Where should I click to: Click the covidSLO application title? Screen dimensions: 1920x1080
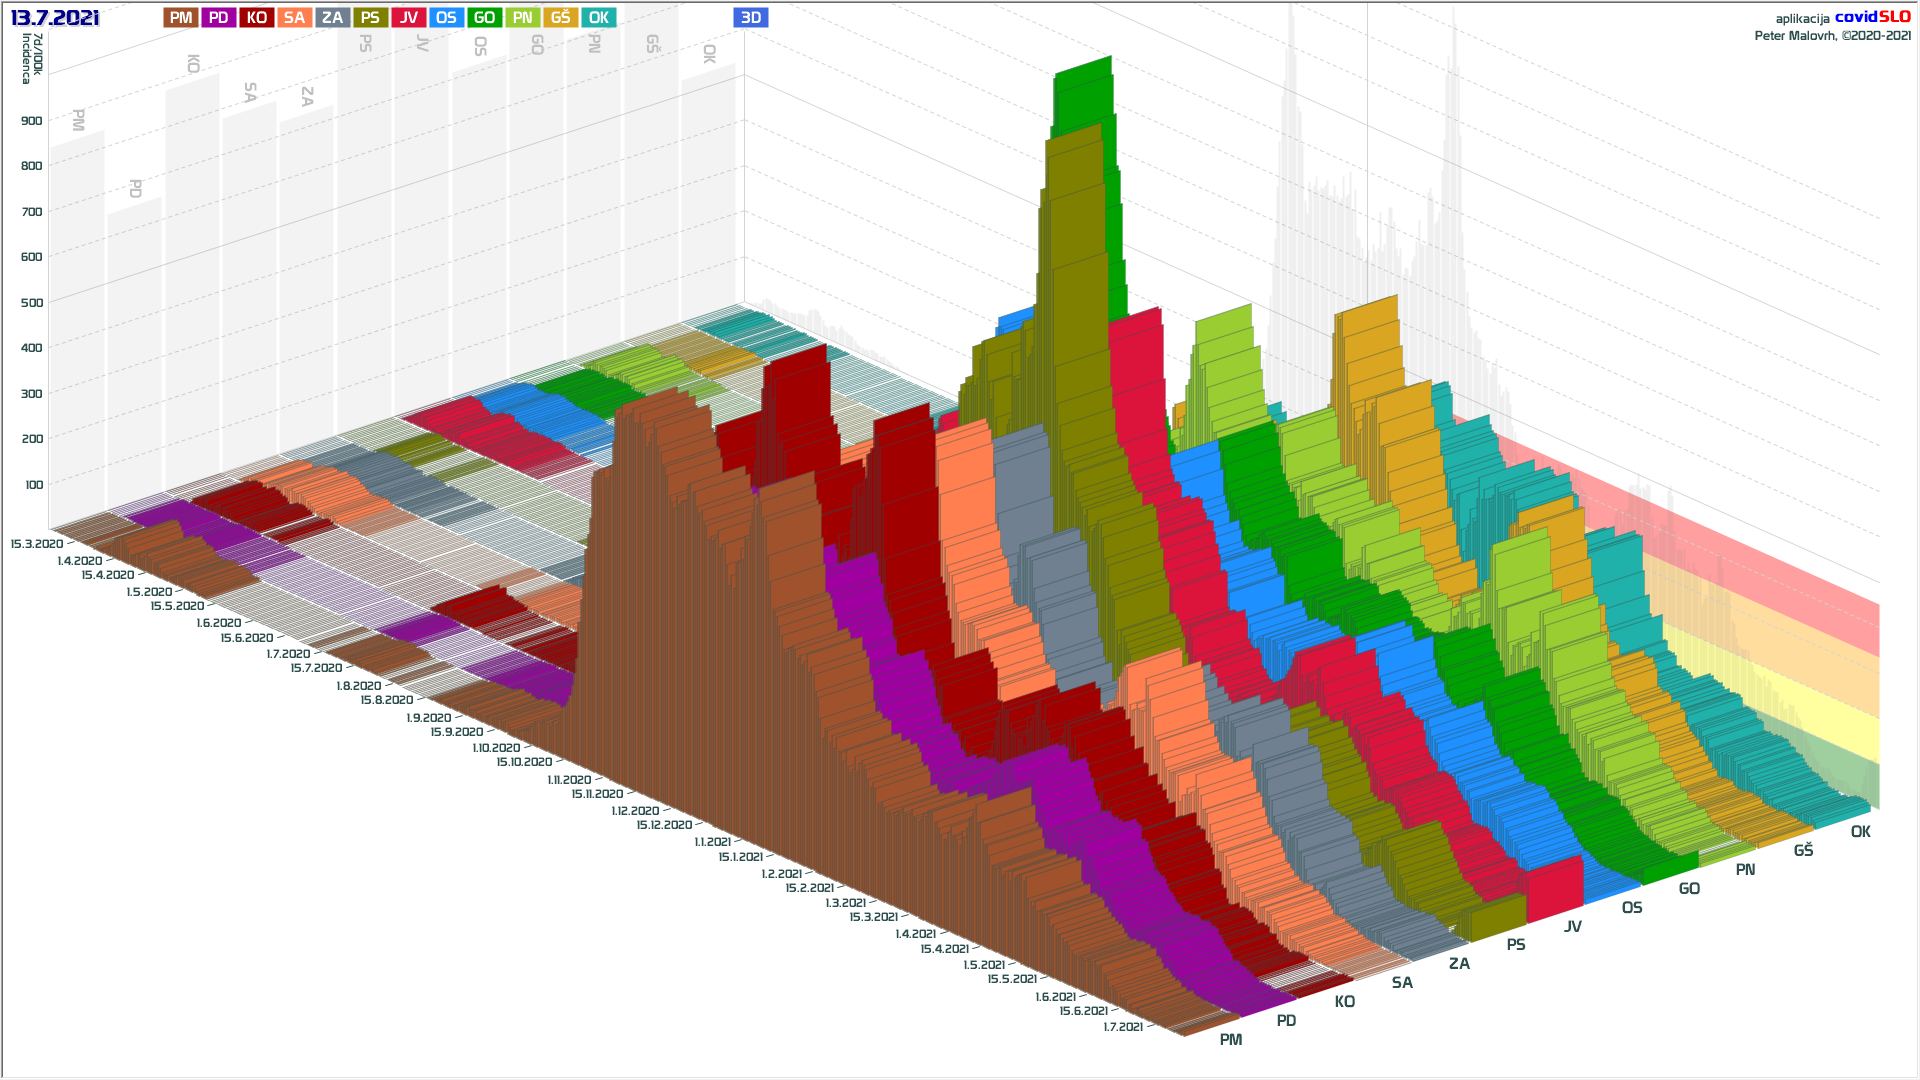pyautogui.click(x=1872, y=17)
